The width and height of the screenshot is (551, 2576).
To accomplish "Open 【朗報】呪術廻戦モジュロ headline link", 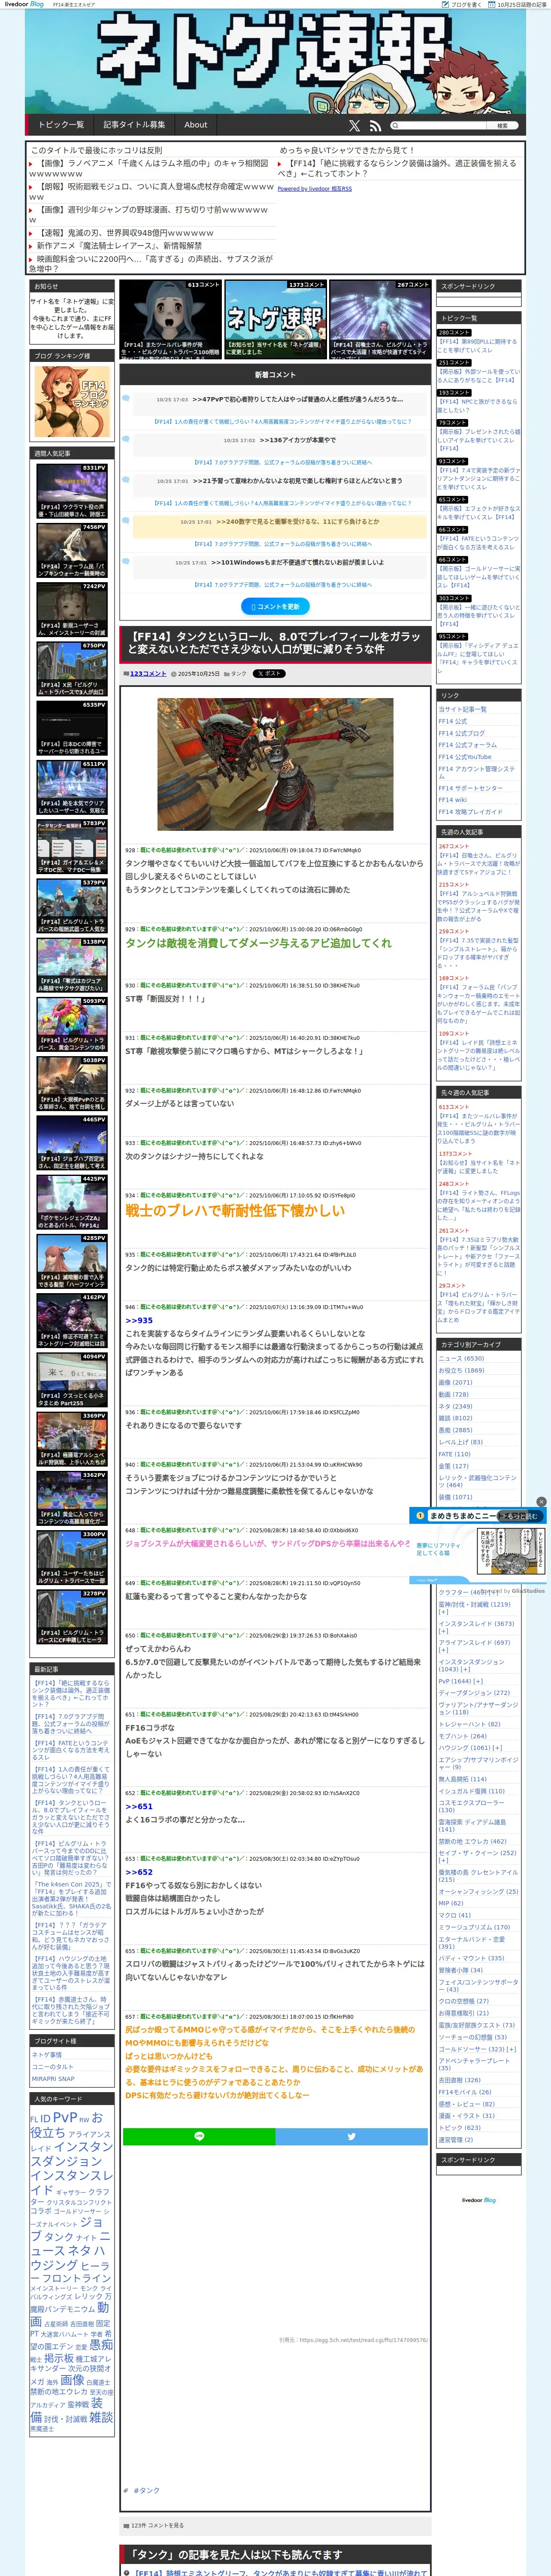I will tap(150, 191).
